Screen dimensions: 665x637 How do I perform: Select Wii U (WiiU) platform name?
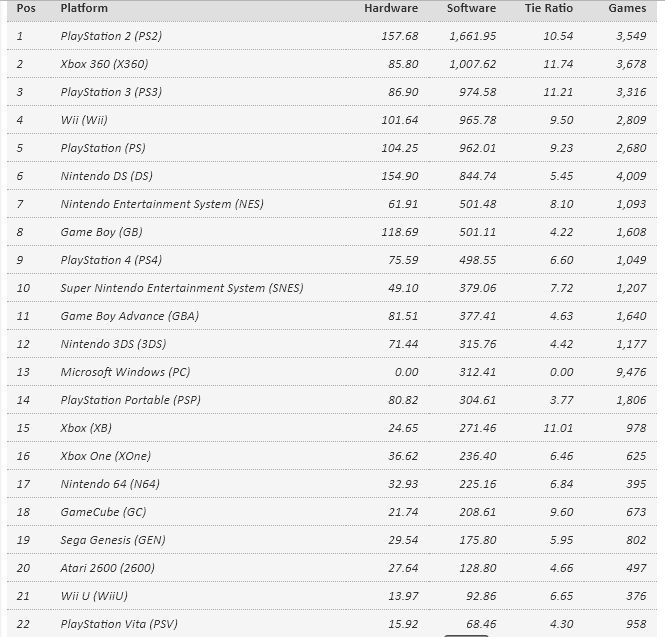tap(94, 596)
